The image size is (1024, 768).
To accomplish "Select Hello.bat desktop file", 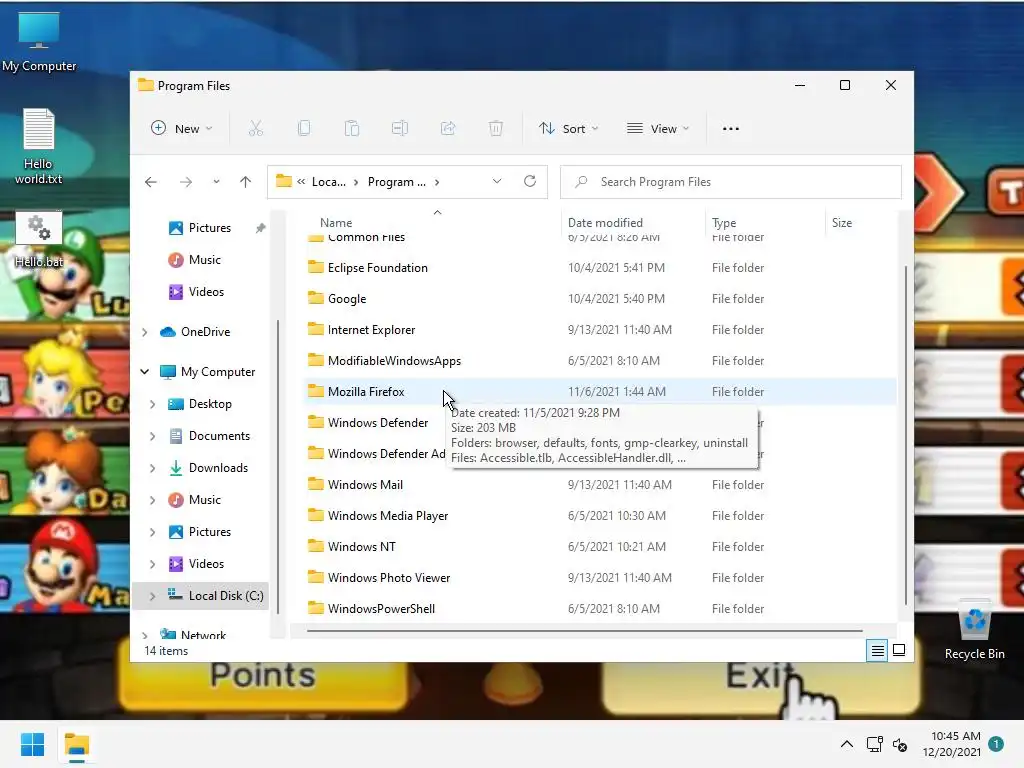I will coord(39,240).
